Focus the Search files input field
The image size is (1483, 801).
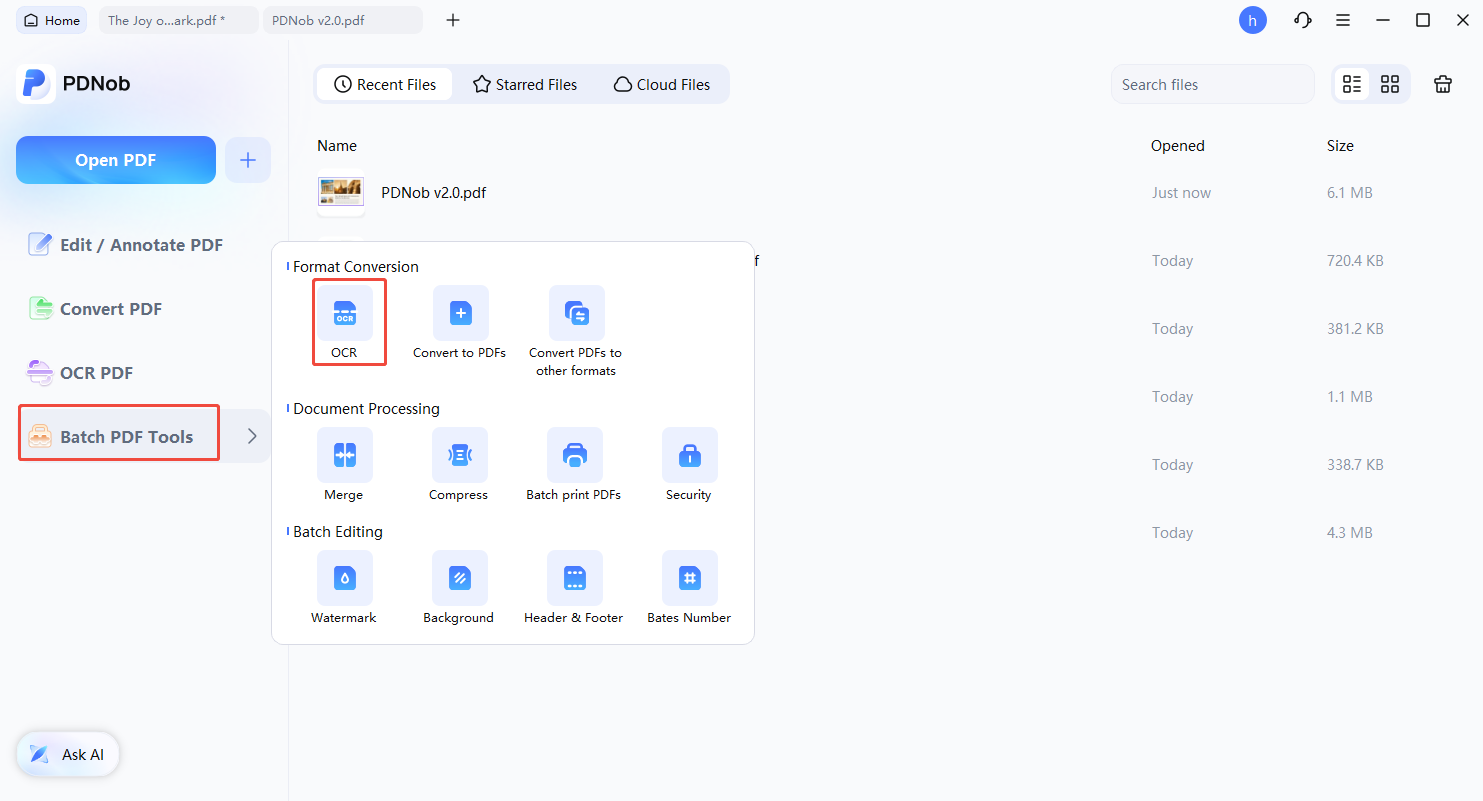[1212, 85]
